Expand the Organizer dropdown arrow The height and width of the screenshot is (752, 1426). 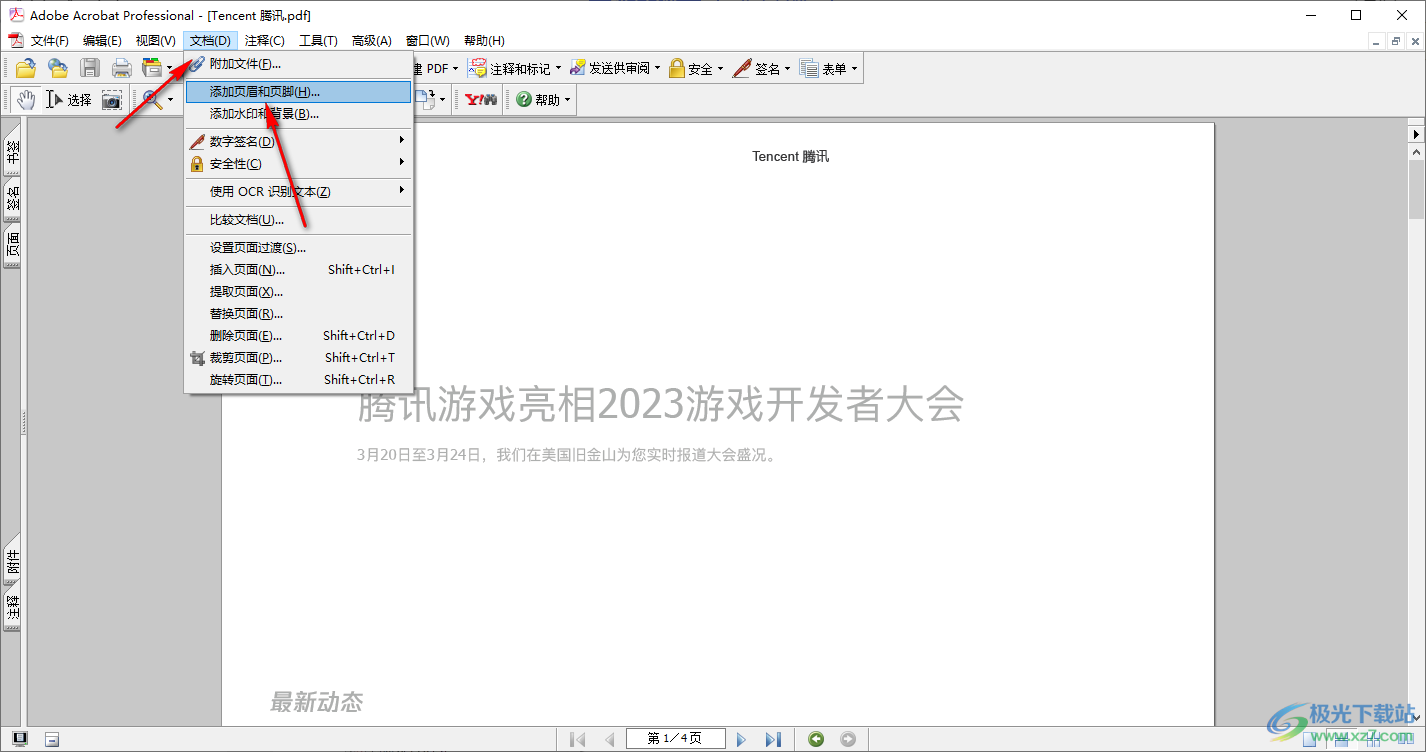(x=170, y=69)
